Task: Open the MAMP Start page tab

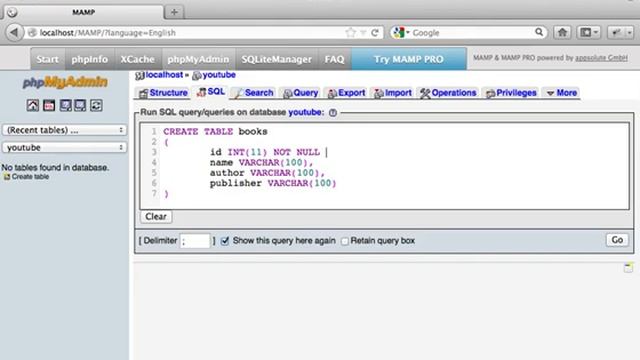Action: click(x=48, y=59)
